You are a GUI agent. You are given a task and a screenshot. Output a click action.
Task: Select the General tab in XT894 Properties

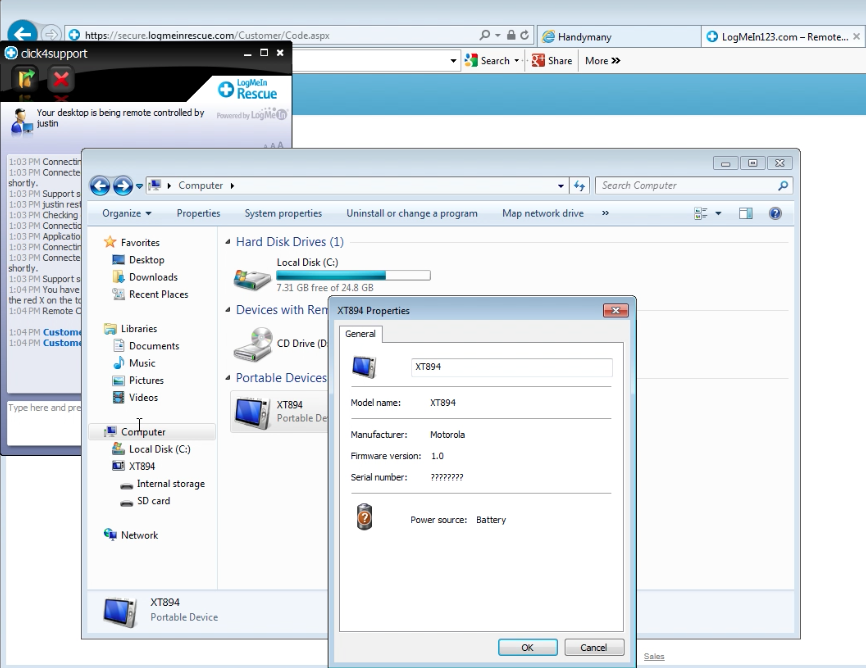coord(360,334)
